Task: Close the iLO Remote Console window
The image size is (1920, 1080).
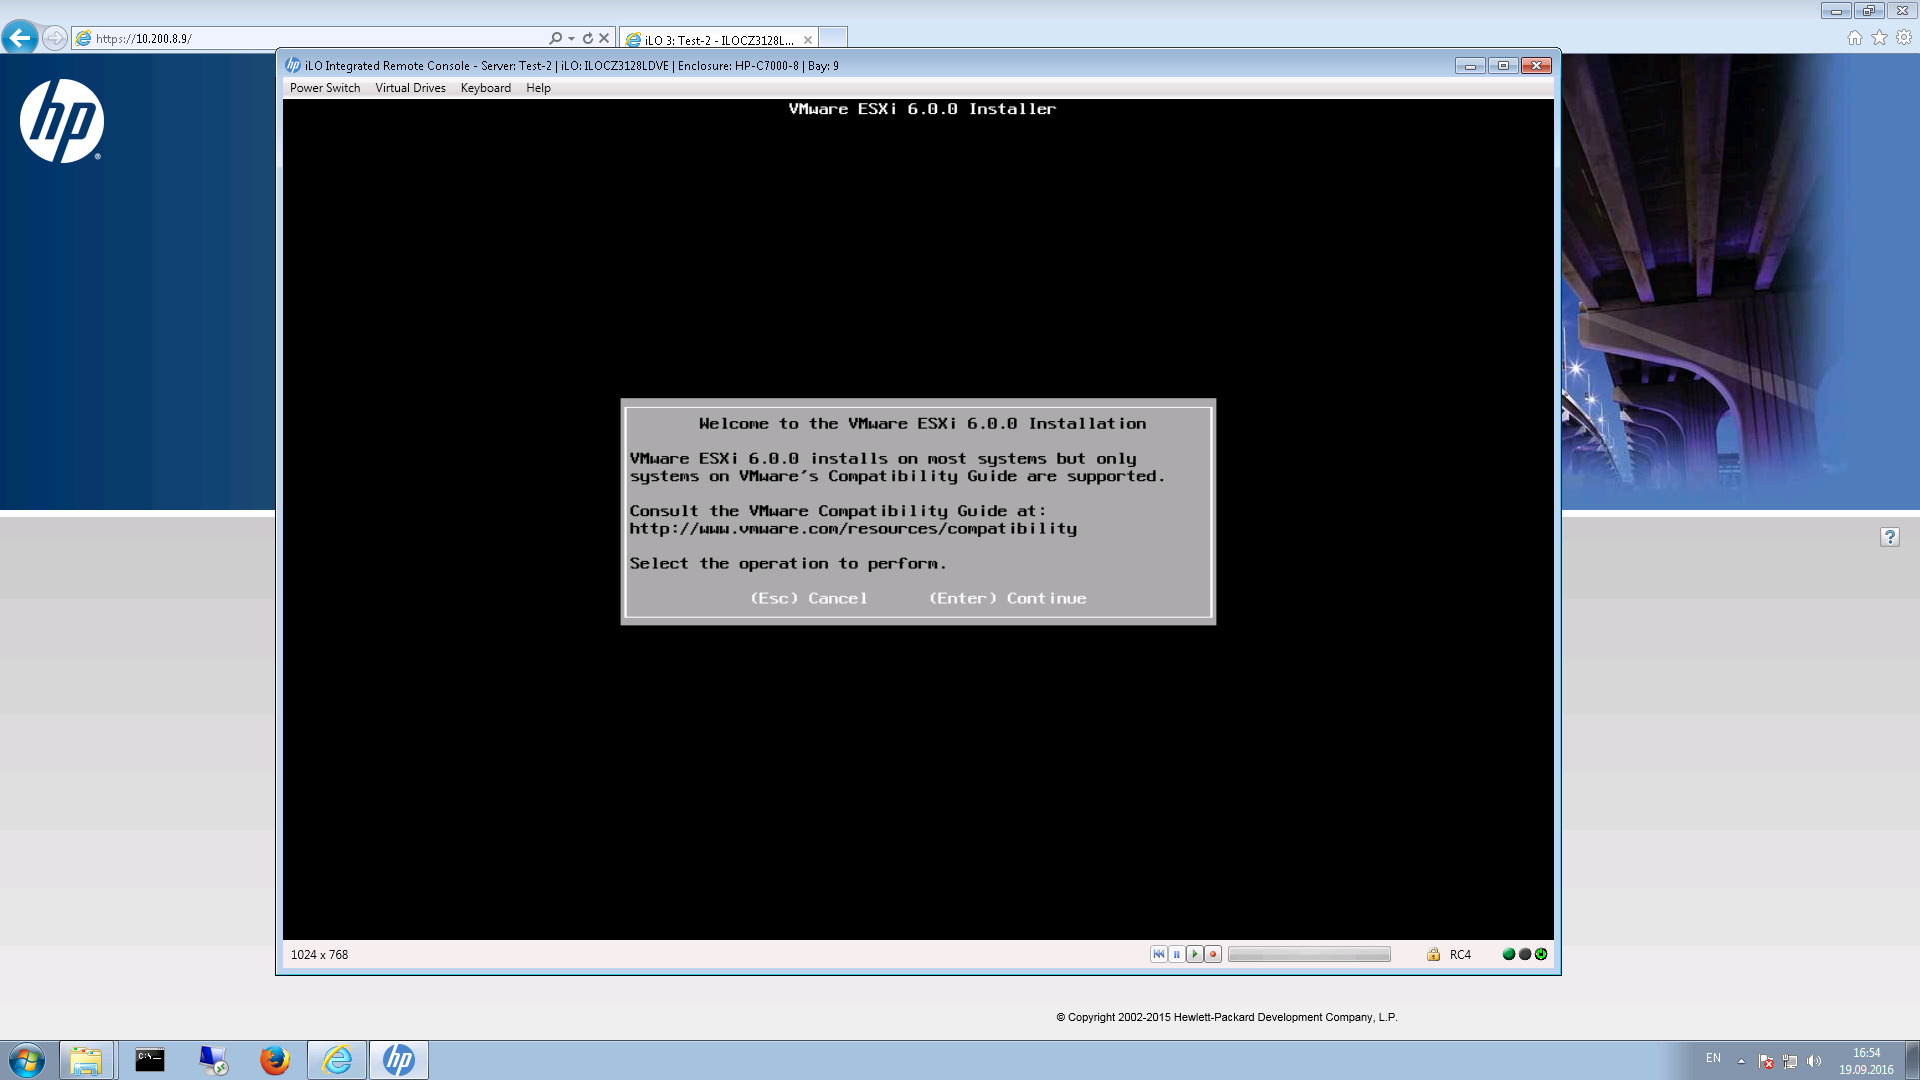Action: tap(1536, 65)
